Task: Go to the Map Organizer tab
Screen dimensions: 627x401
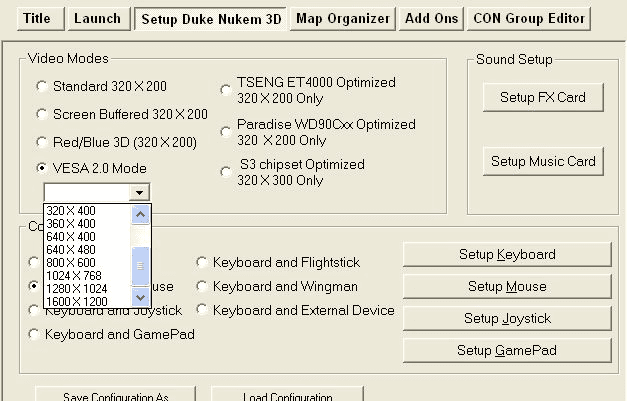Action: coord(343,19)
